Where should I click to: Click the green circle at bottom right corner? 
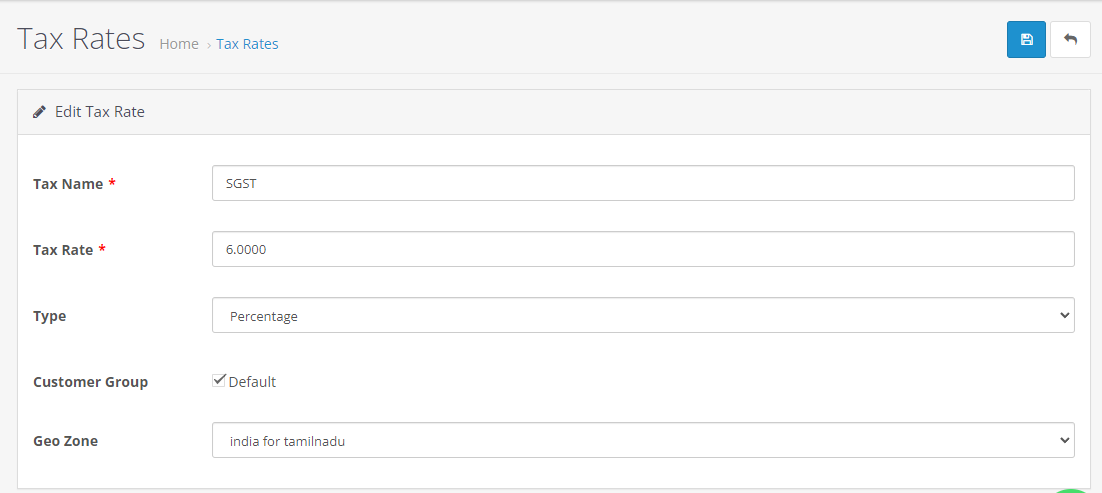[x=1073, y=490]
